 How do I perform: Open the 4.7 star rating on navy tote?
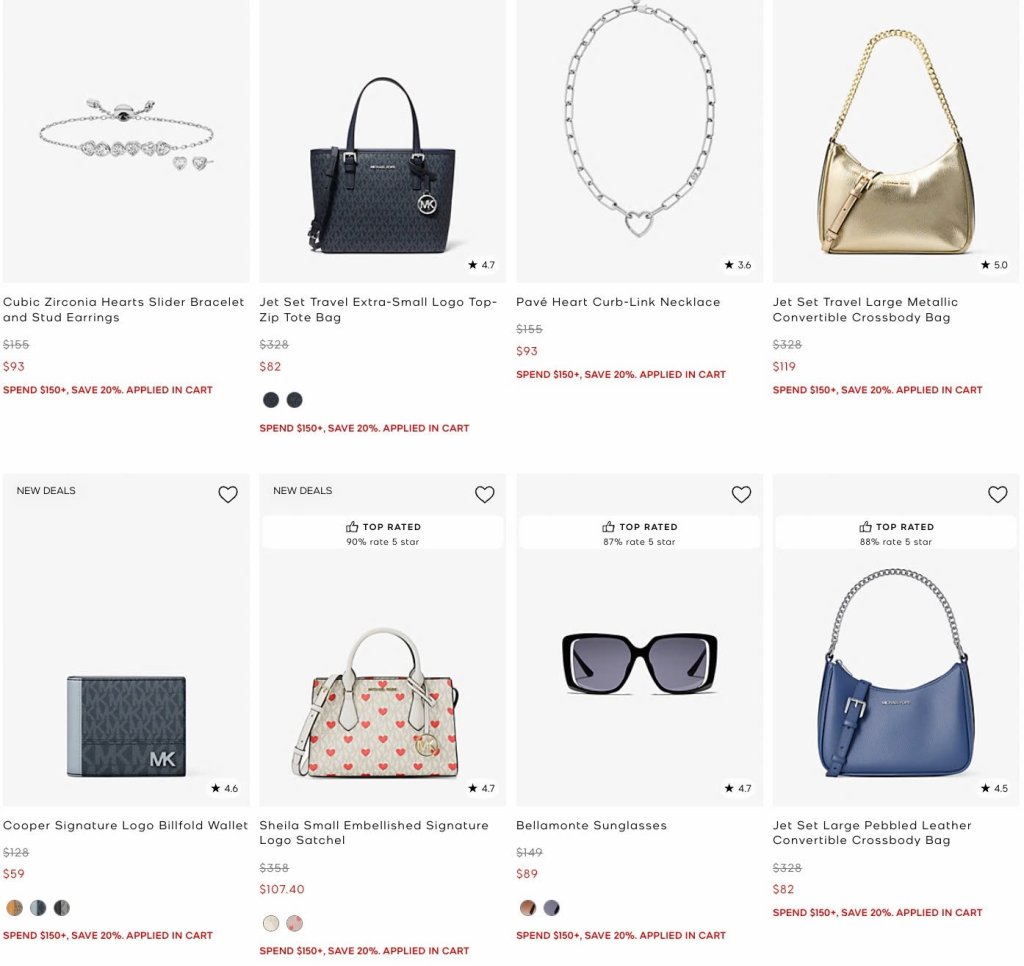[482, 265]
